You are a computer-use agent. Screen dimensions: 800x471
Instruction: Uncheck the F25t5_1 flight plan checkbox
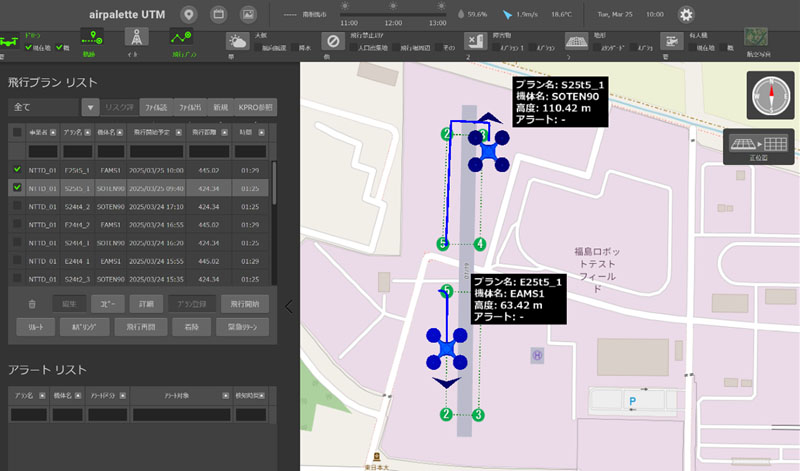tap(16, 170)
